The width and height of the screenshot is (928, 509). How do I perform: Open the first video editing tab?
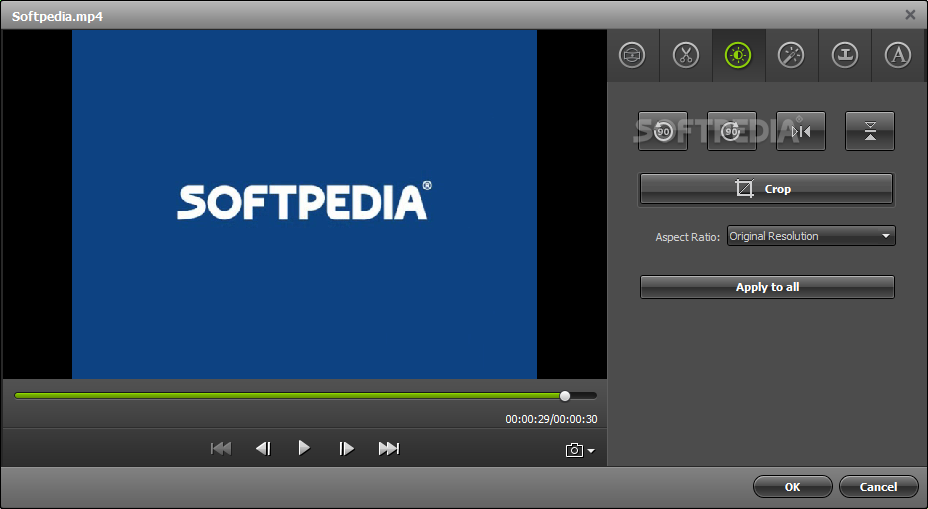click(x=632, y=56)
